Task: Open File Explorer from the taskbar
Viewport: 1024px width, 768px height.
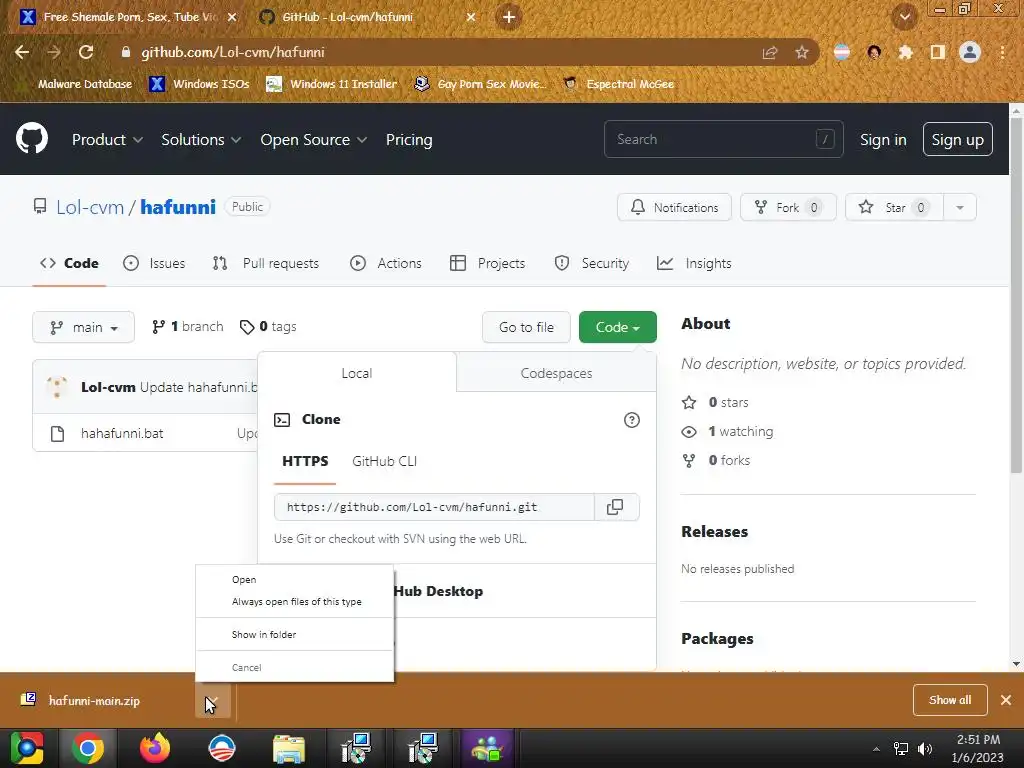Action: [289, 748]
